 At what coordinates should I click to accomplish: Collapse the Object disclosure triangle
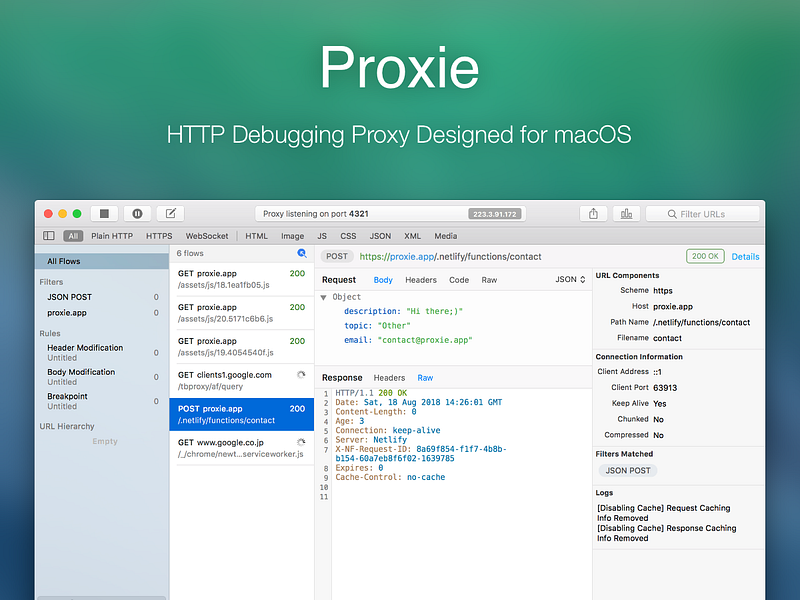click(x=323, y=297)
